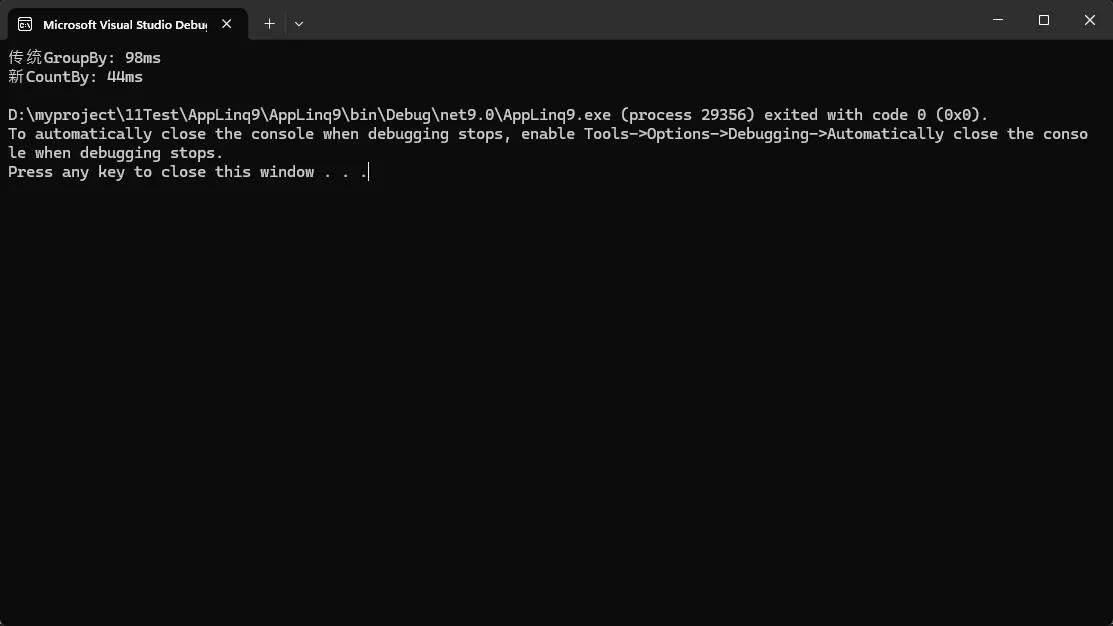Close the Microsoft Visual Studio Debug tab
The height and width of the screenshot is (626, 1113).
pyautogui.click(x=227, y=24)
